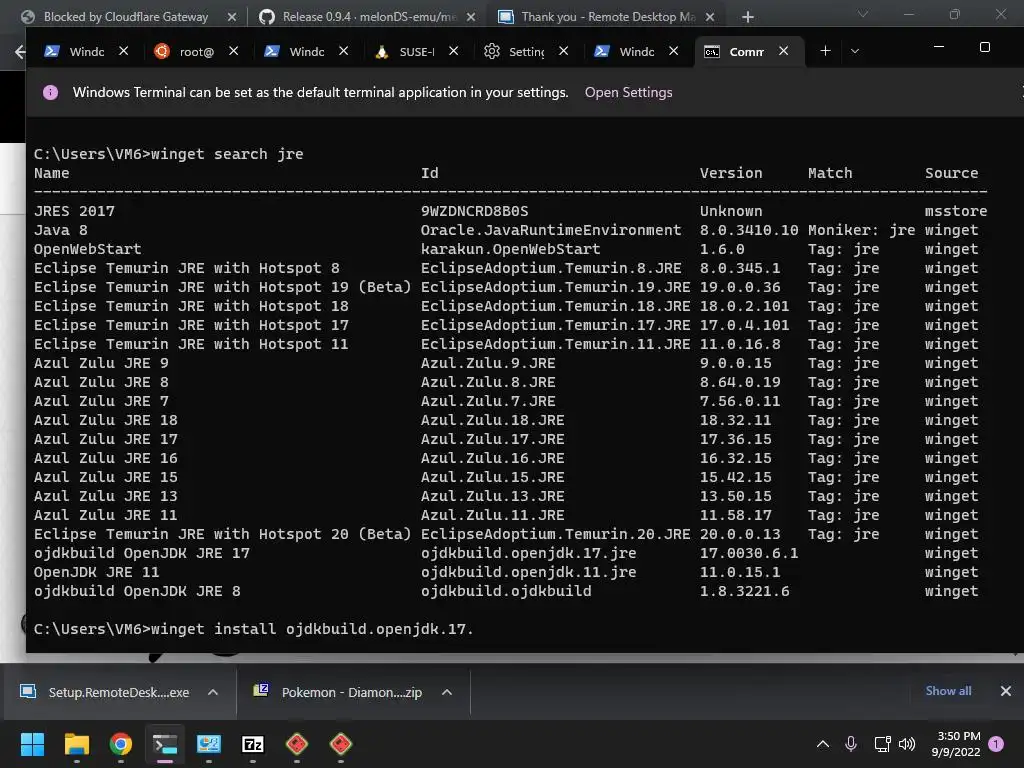1024x768 pixels.
Task: Click Show all downloads
Action: tap(948, 691)
